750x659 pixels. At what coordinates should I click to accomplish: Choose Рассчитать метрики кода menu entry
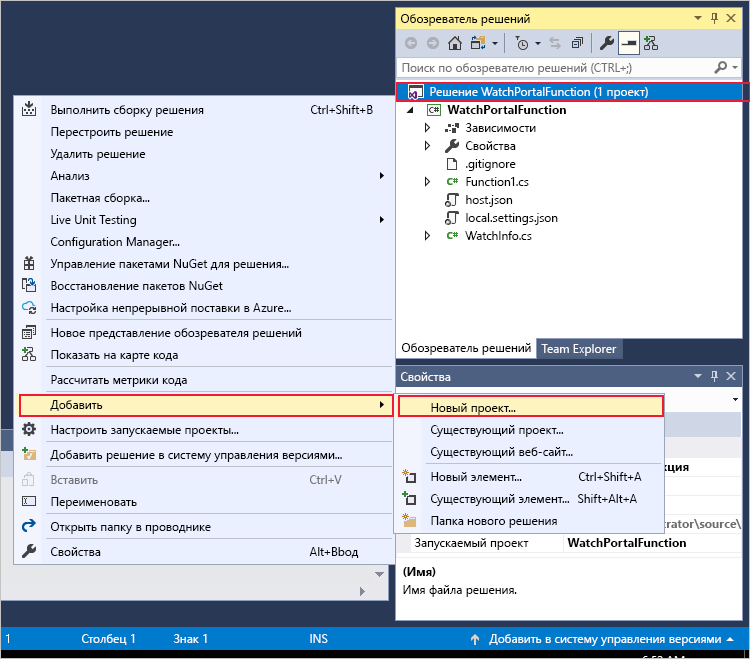[x=206, y=380]
